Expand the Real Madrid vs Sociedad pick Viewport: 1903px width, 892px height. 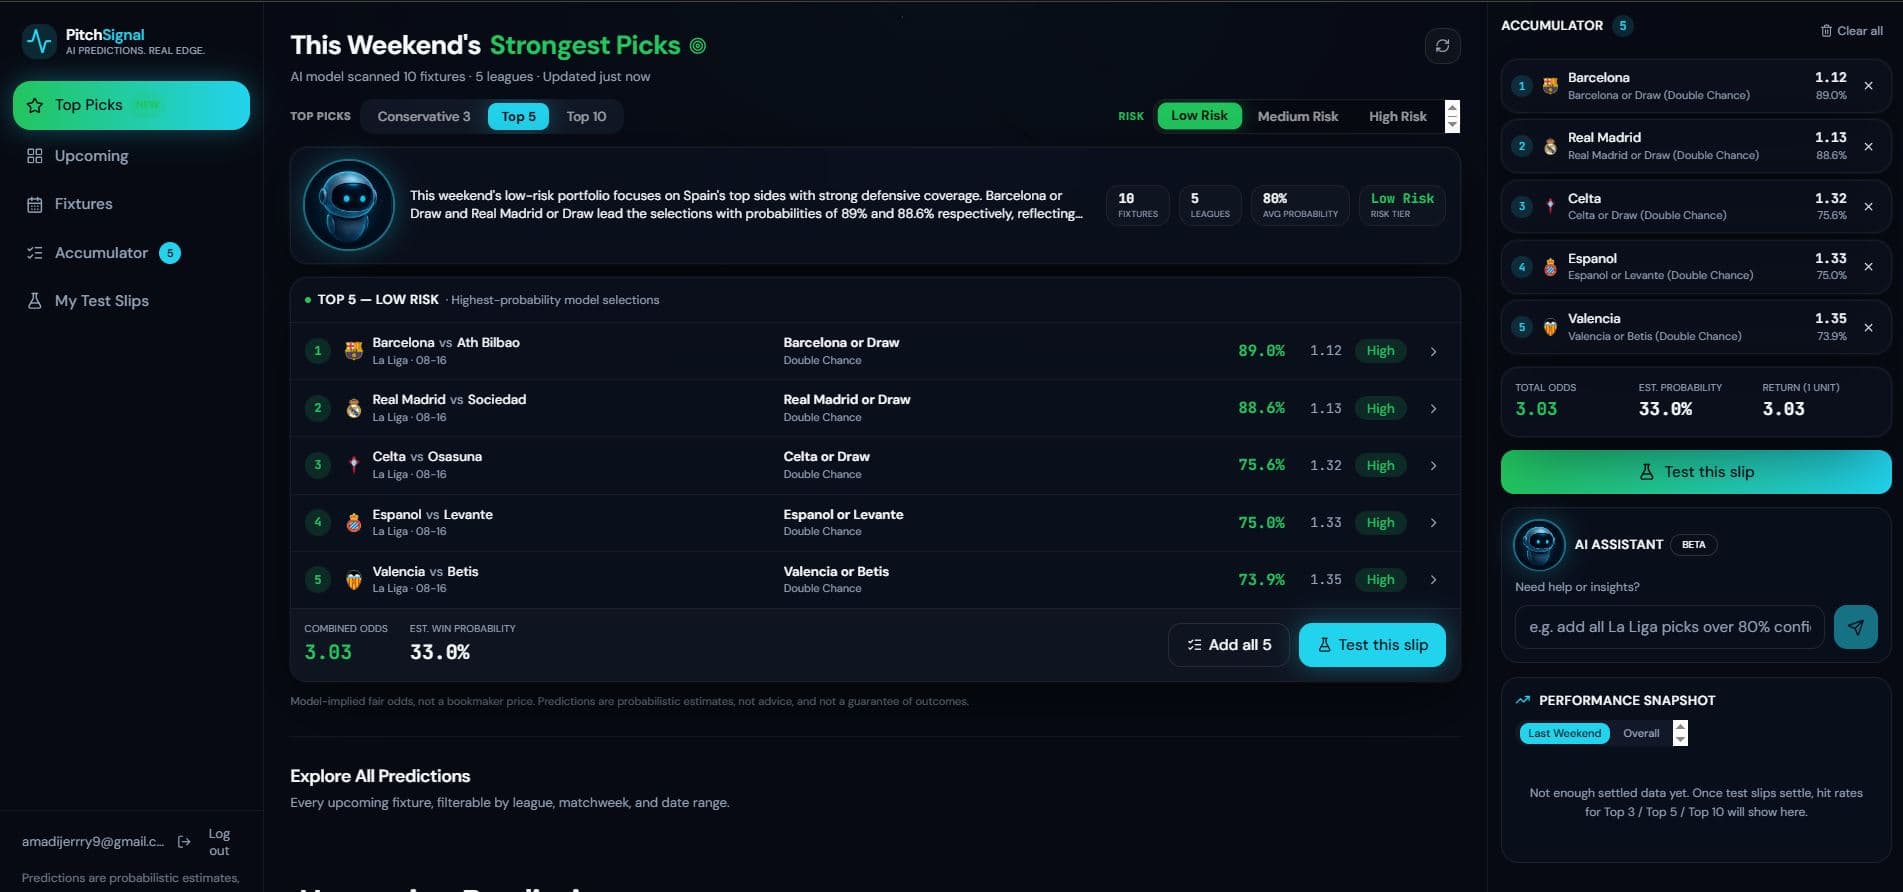click(1434, 408)
